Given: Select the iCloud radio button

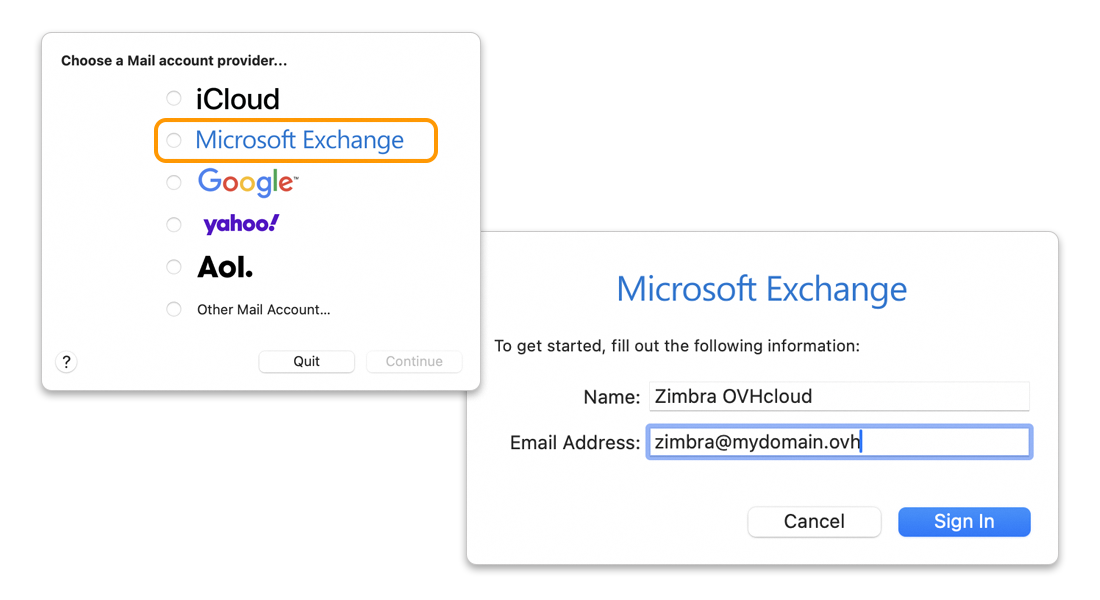Looking at the screenshot, I should [174, 98].
